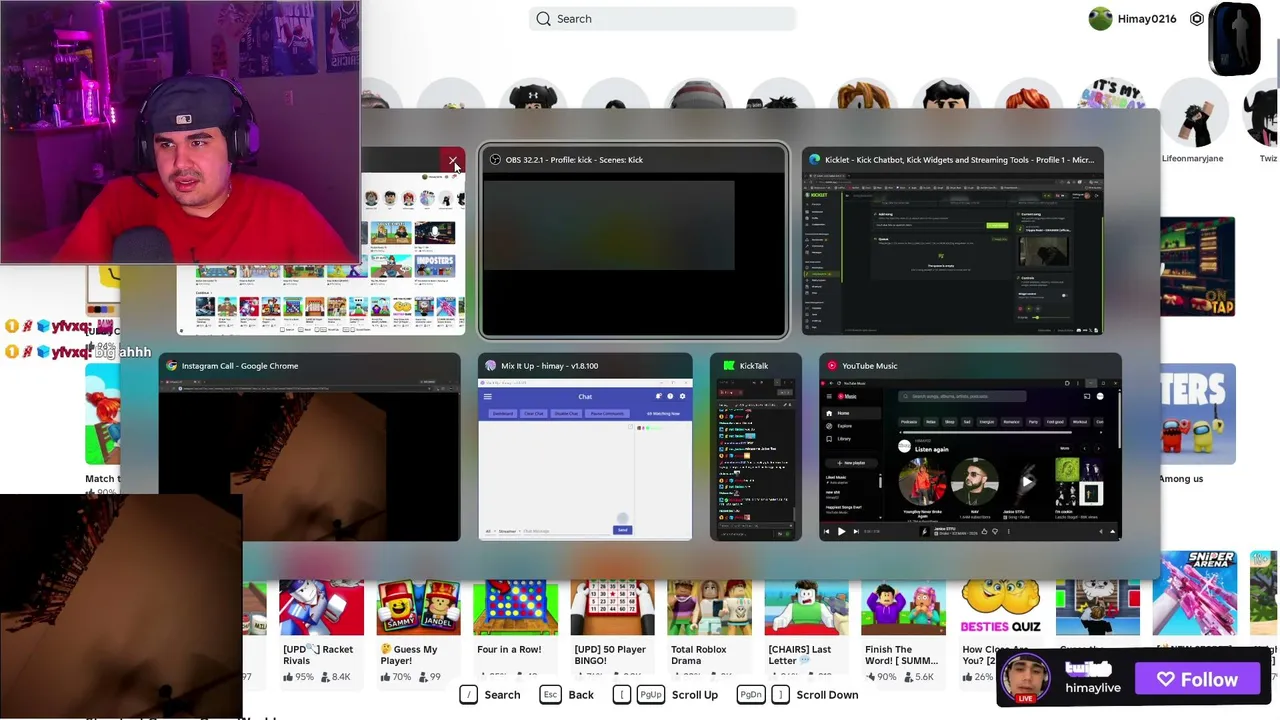
Task: Click the "Guess My Player!" game title
Action: (x=409, y=655)
